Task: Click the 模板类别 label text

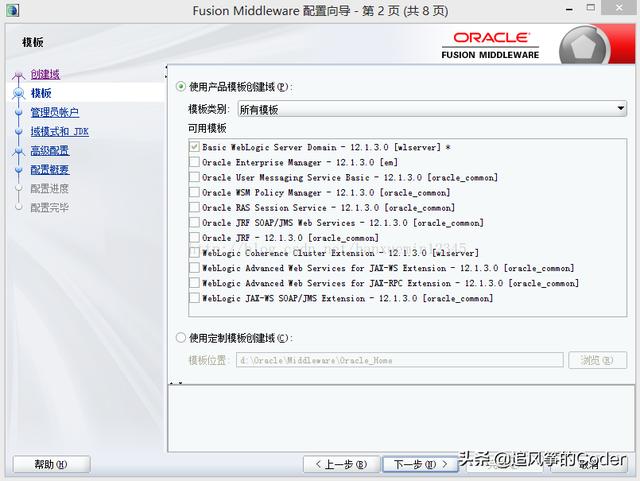Action: [209, 109]
